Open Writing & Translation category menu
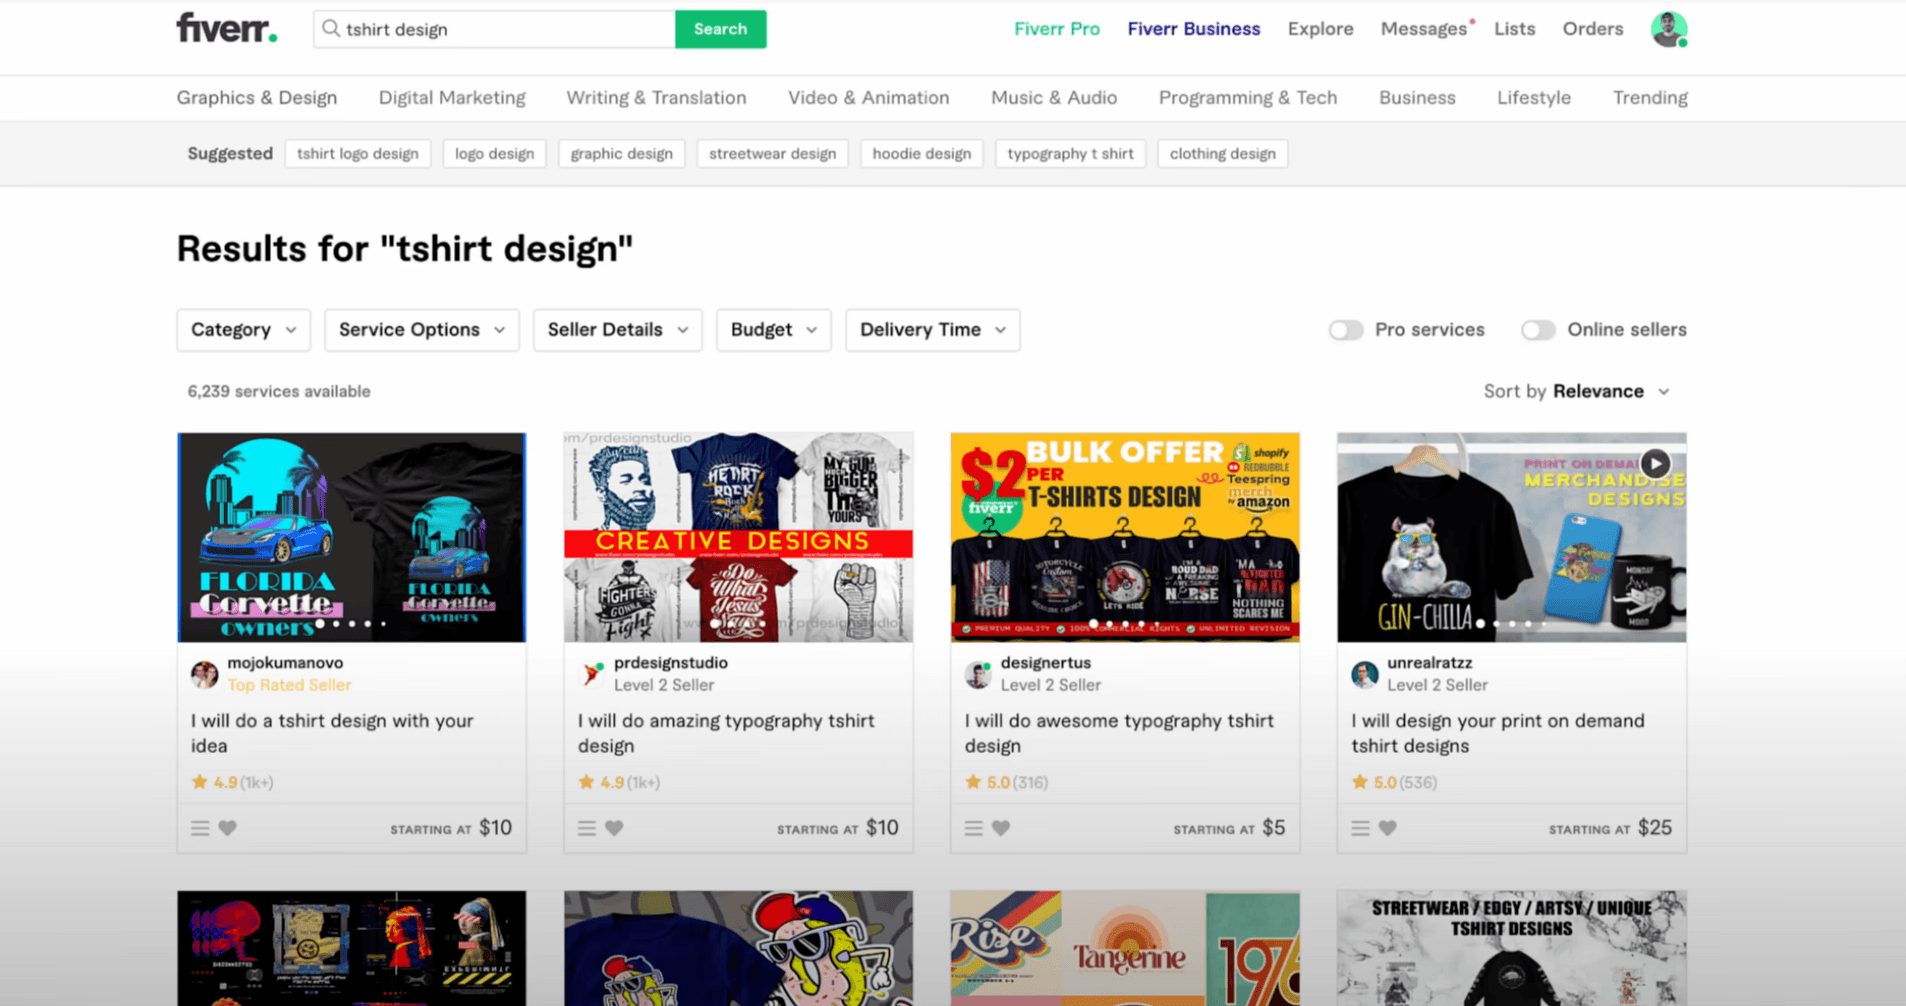This screenshot has width=1906, height=1006. click(x=656, y=98)
